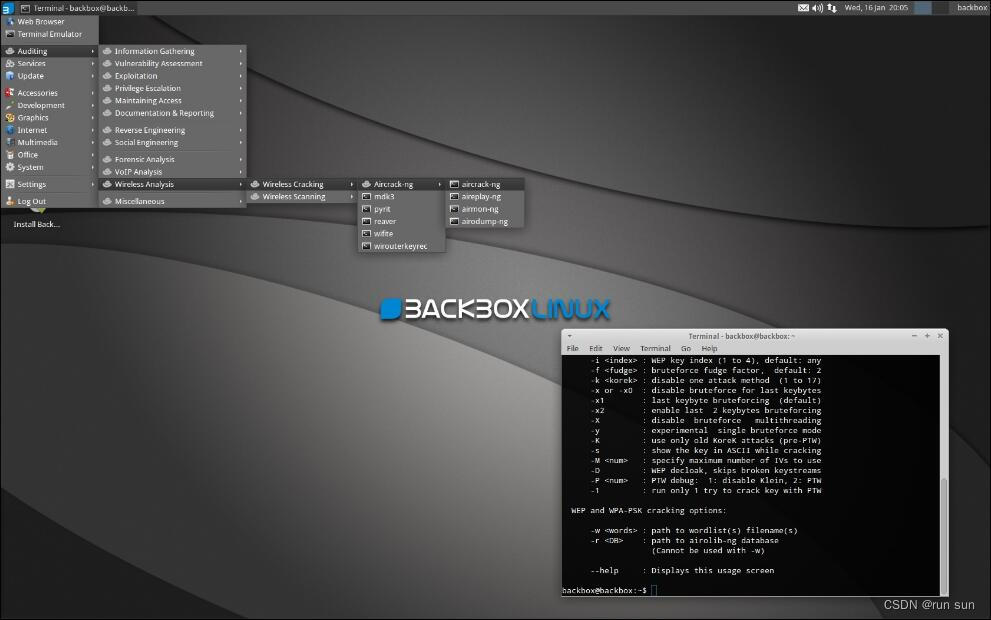The height and width of the screenshot is (620, 991).
Task: Open the View menu in Terminal
Action: (x=621, y=348)
